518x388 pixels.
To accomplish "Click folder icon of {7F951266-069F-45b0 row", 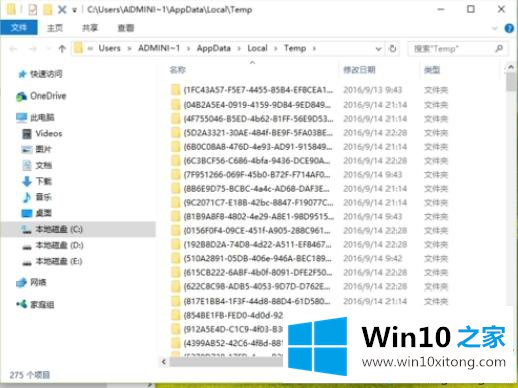I will [175, 175].
